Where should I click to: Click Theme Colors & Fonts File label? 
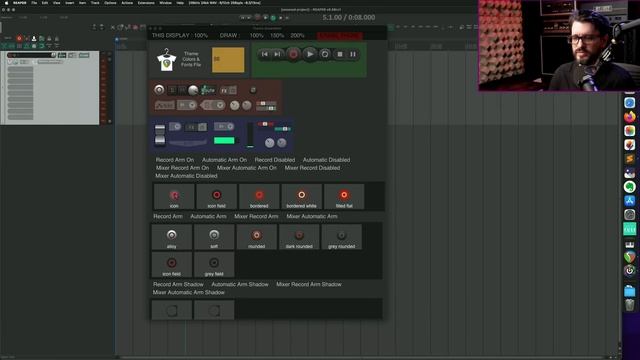click(191, 59)
